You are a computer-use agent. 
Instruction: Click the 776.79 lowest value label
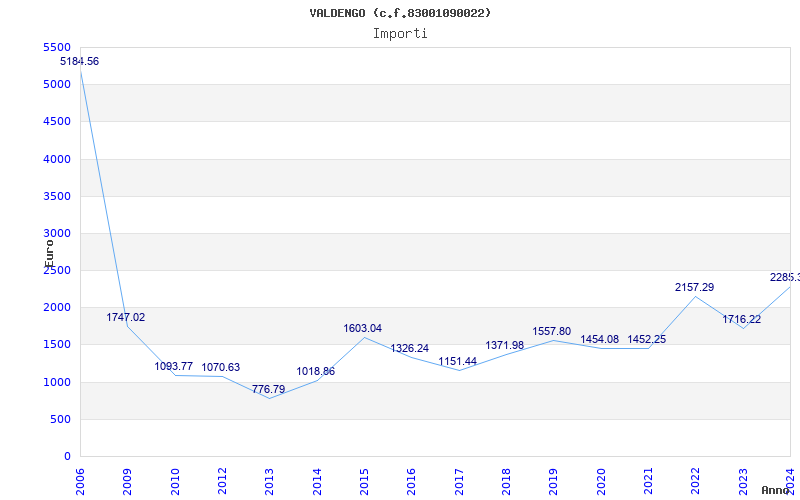[x=268, y=389]
